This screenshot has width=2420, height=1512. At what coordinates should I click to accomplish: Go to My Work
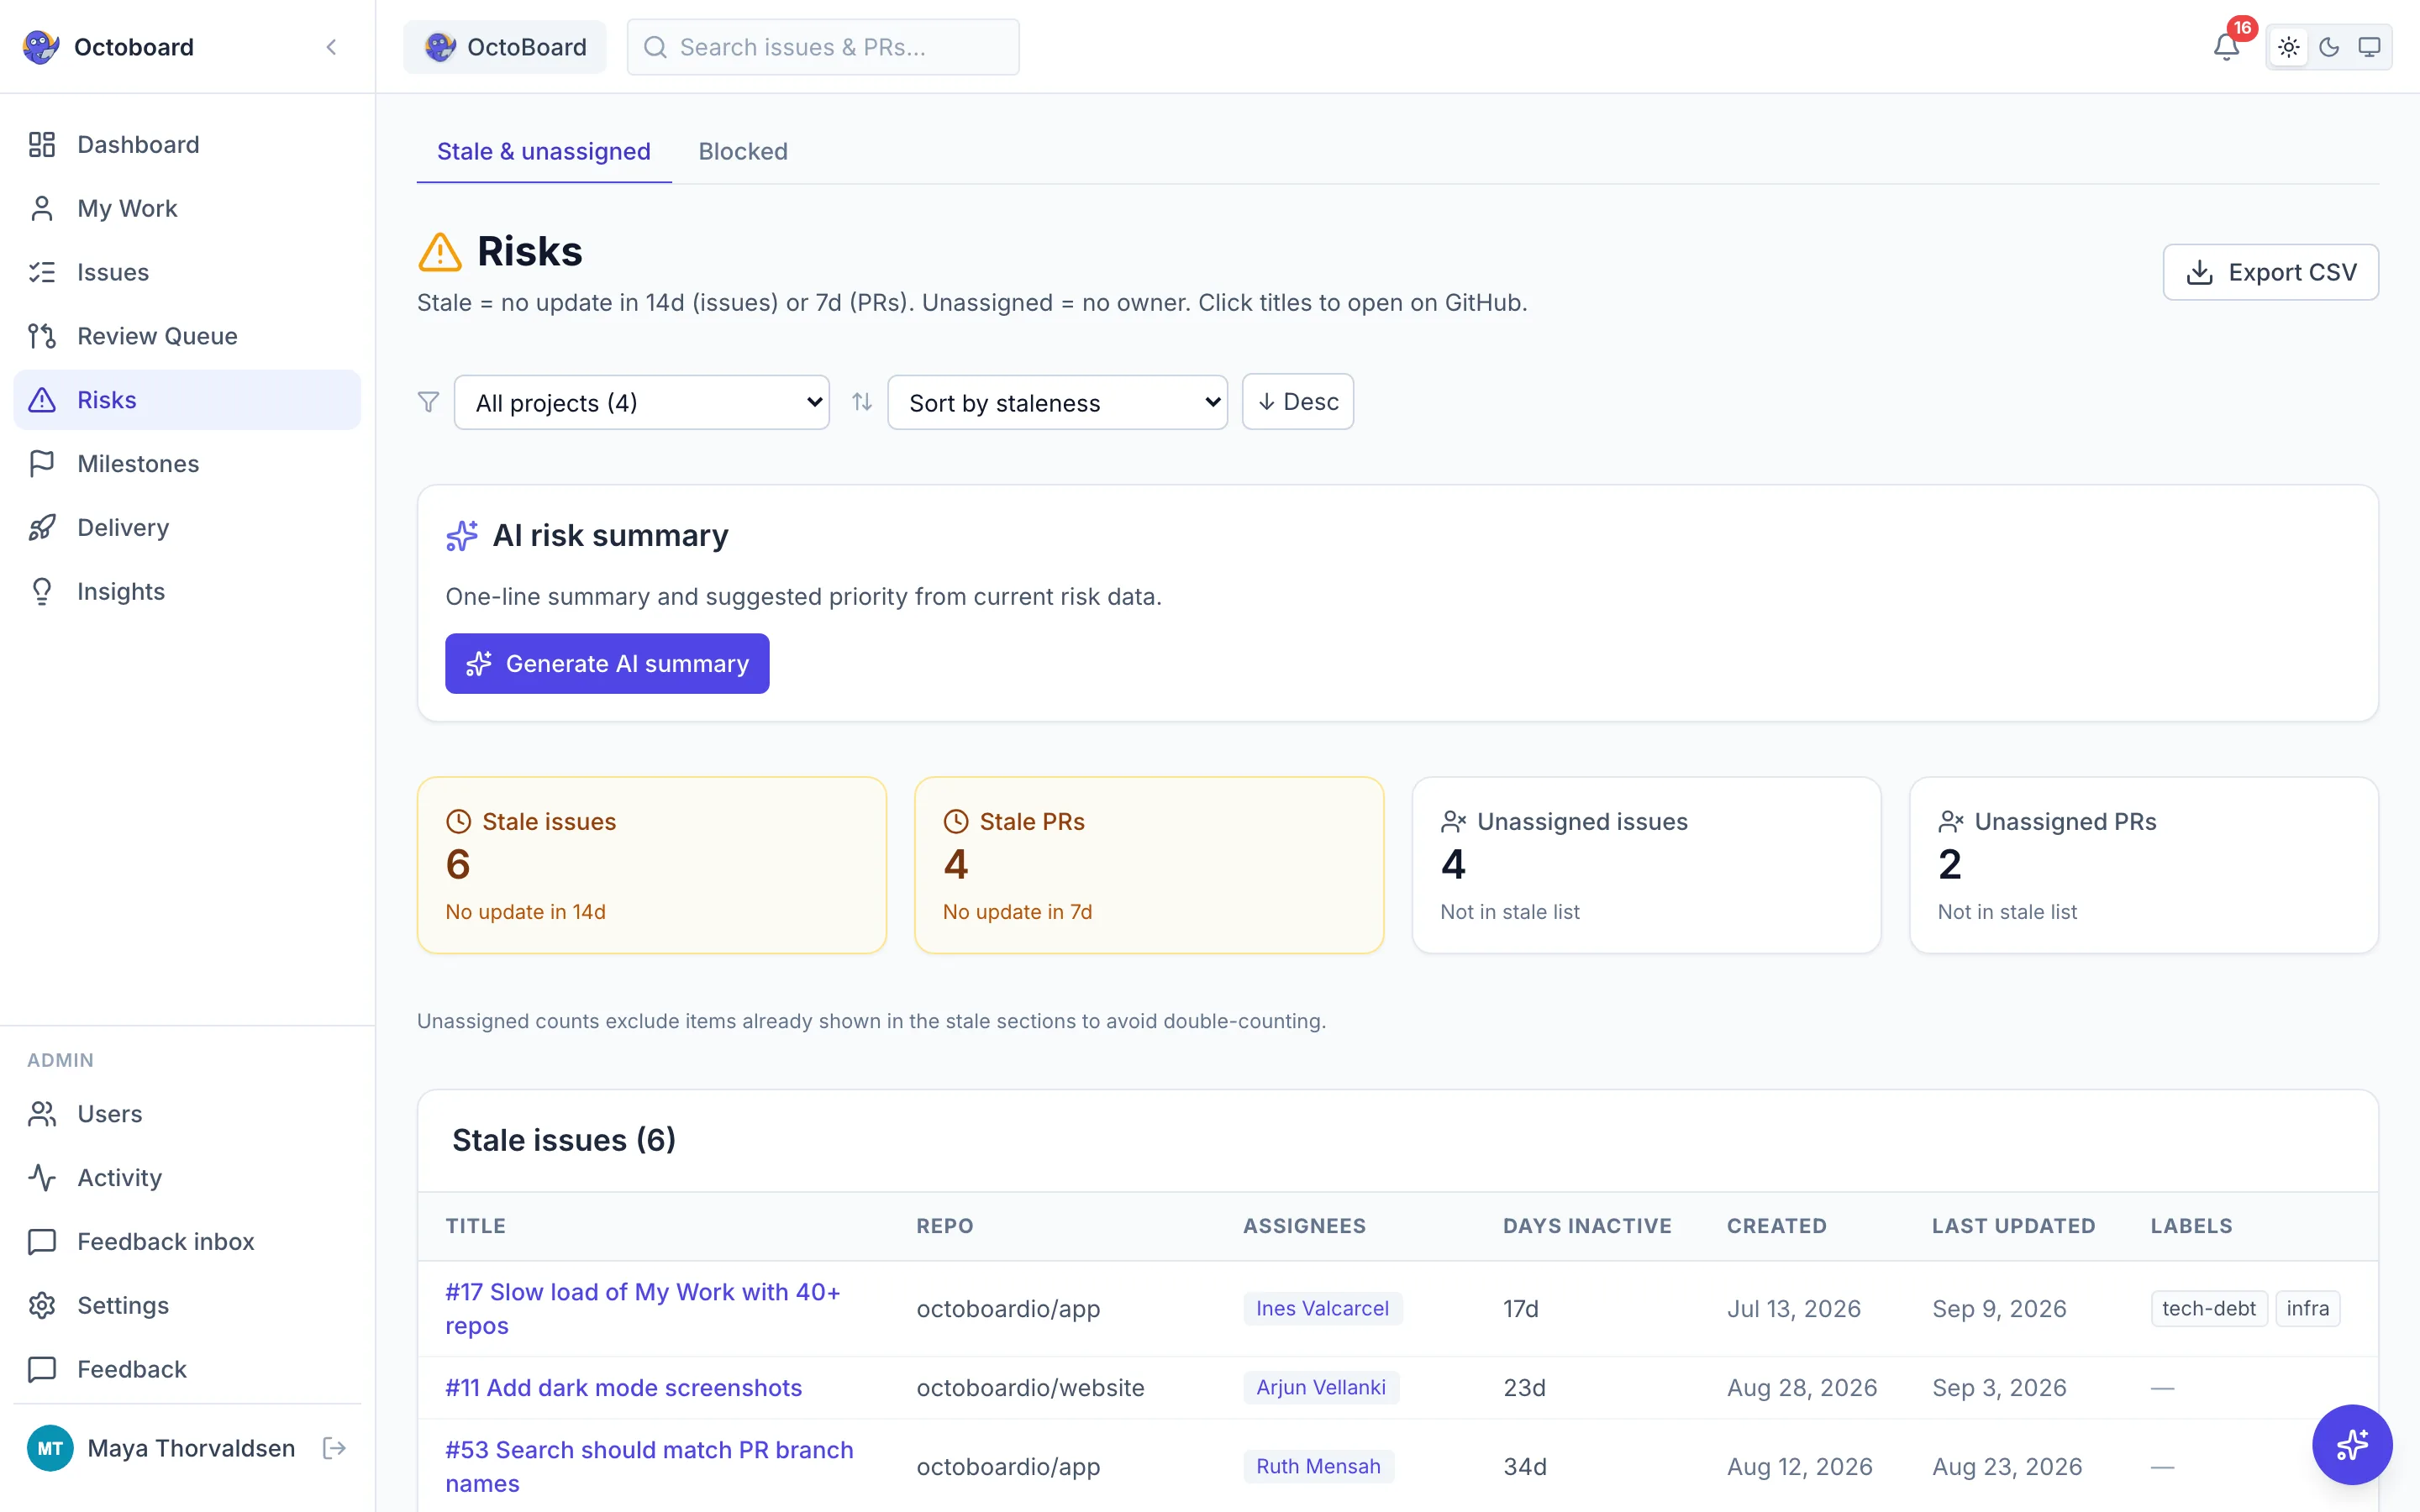pos(187,208)
